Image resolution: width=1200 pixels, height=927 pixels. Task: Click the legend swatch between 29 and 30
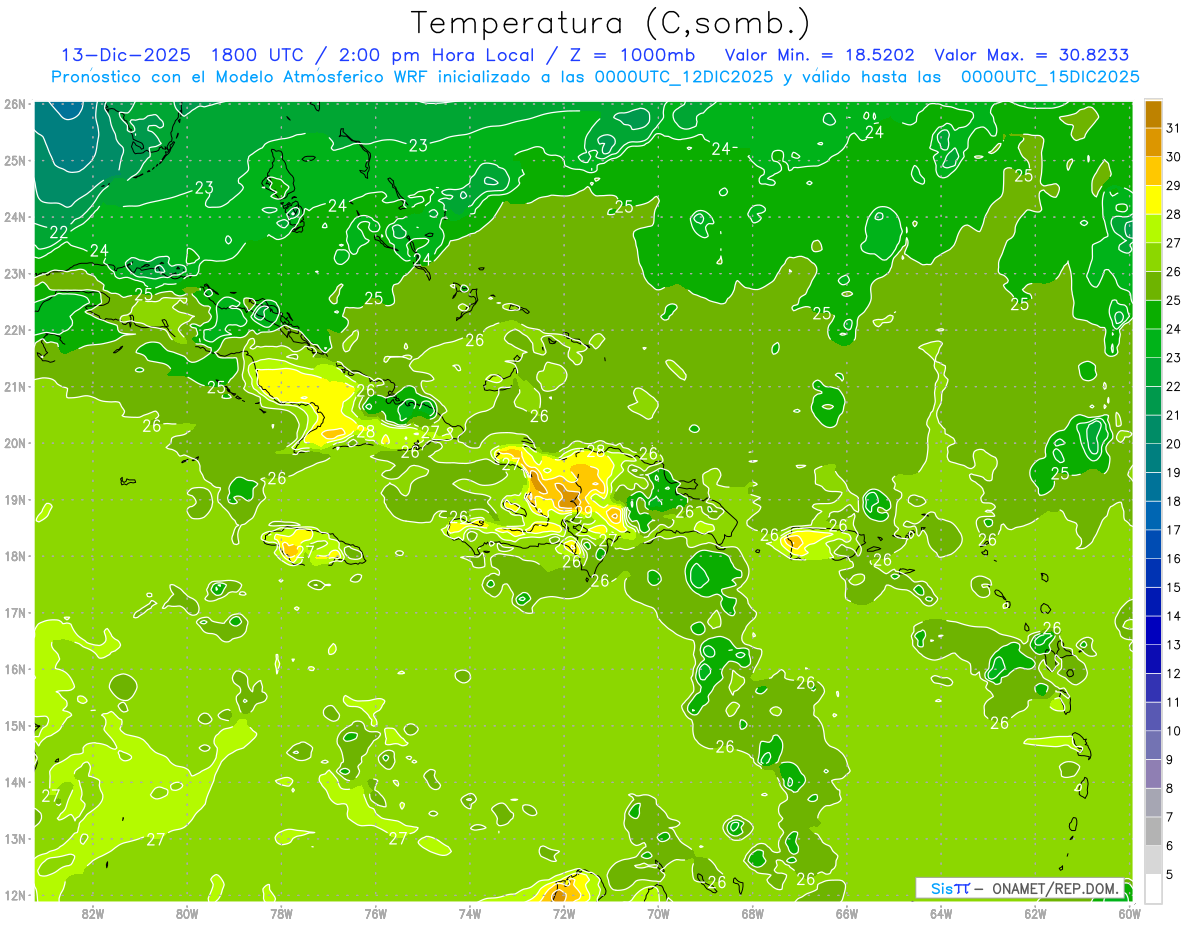(1153, 171)
